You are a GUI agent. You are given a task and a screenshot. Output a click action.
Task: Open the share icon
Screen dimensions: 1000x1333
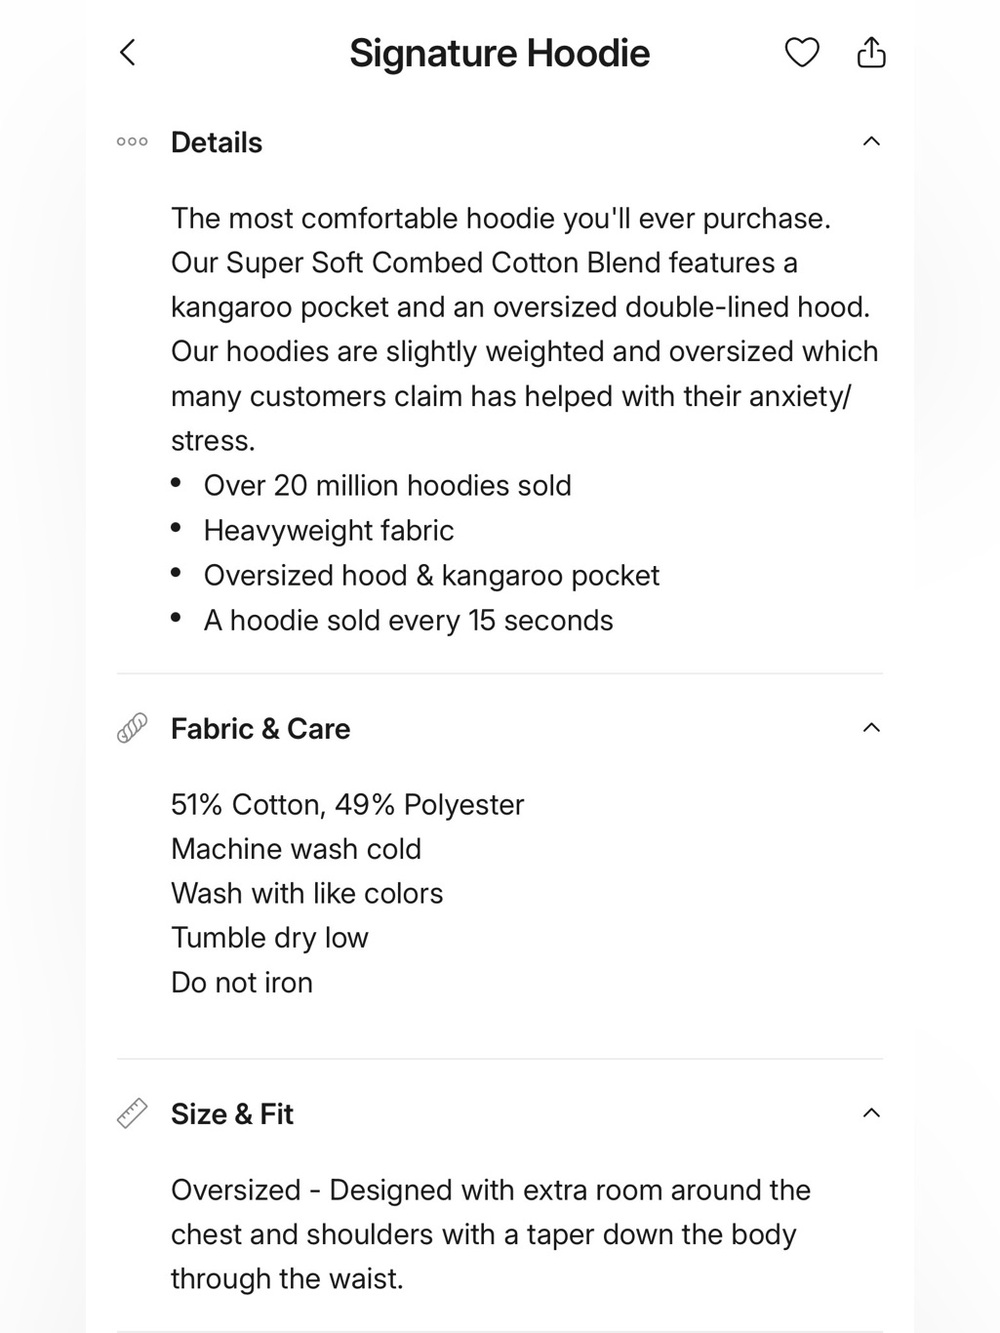tap(871, 51)
